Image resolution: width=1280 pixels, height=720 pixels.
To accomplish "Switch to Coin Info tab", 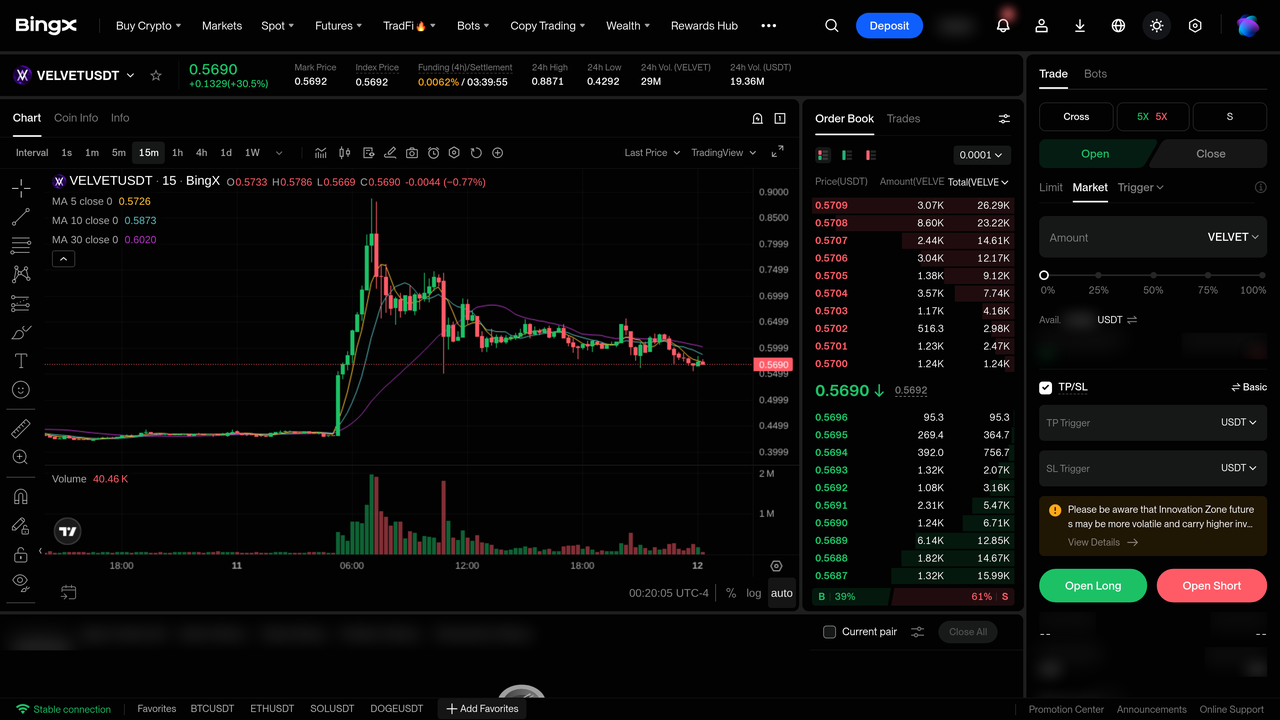I will pyautogui.click(x=76, y=118).
